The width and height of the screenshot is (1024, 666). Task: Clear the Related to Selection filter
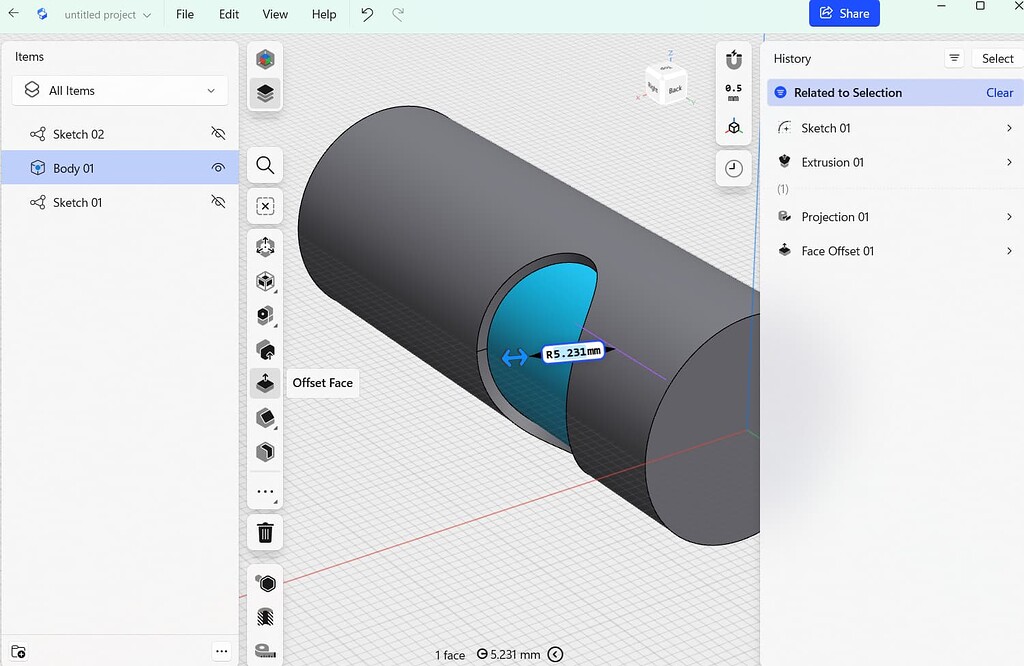click(999, 92)
